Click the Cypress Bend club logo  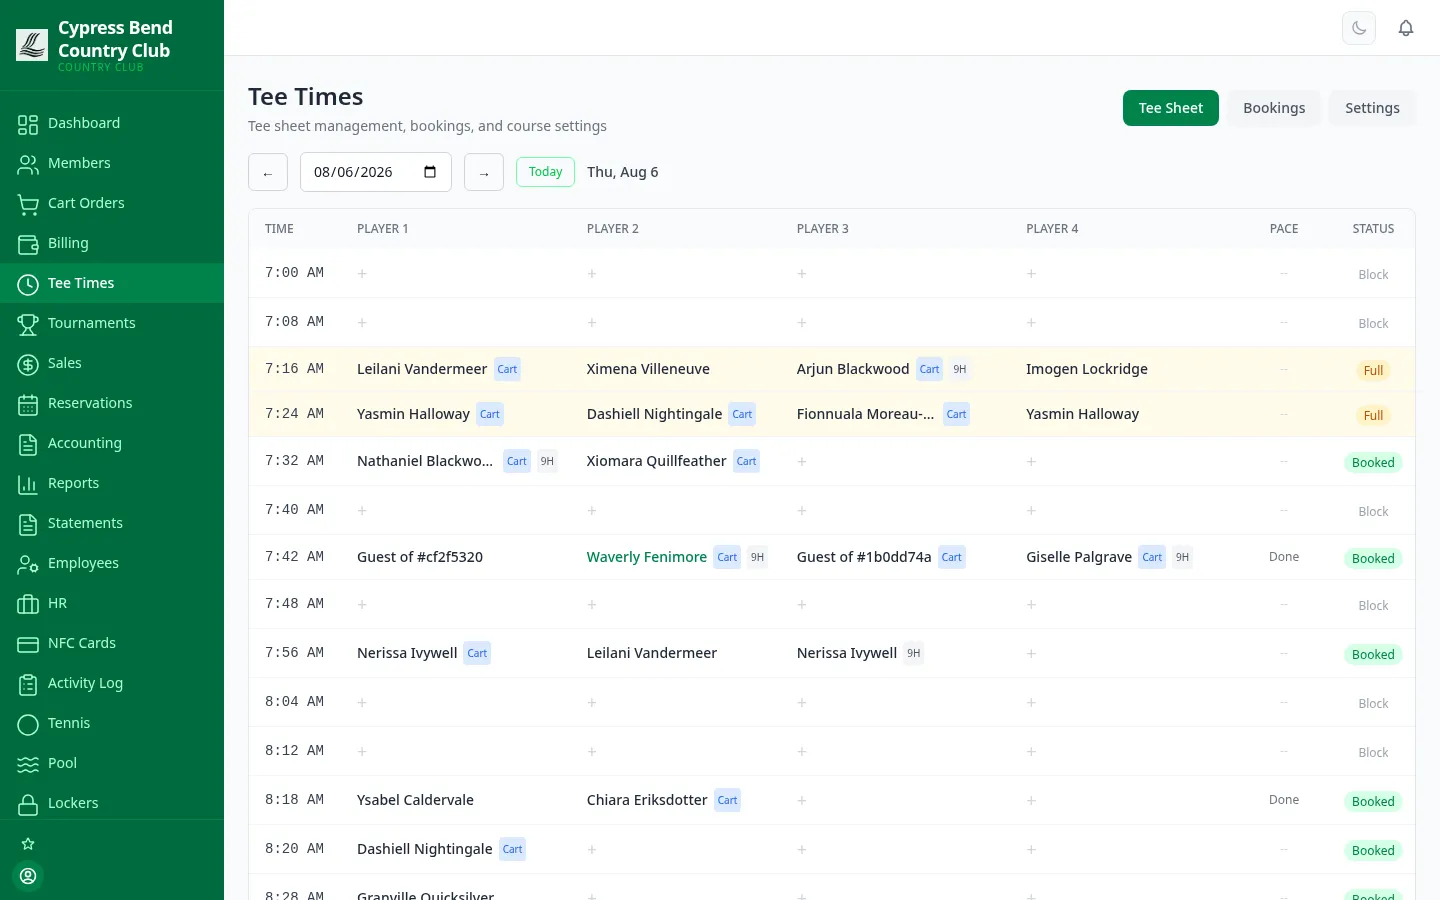click(x=32, y=44)
